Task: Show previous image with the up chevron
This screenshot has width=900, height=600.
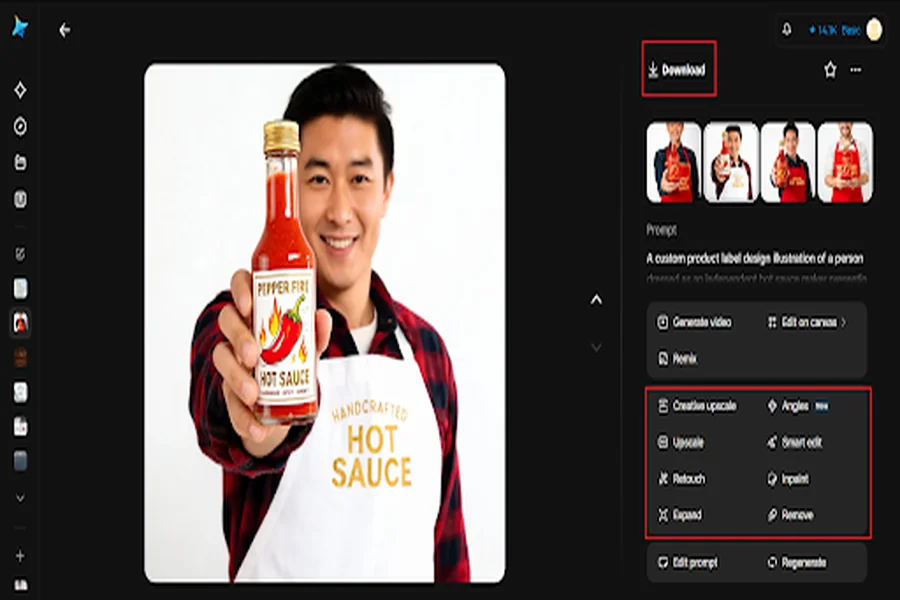Action: (x=596, y=300)
